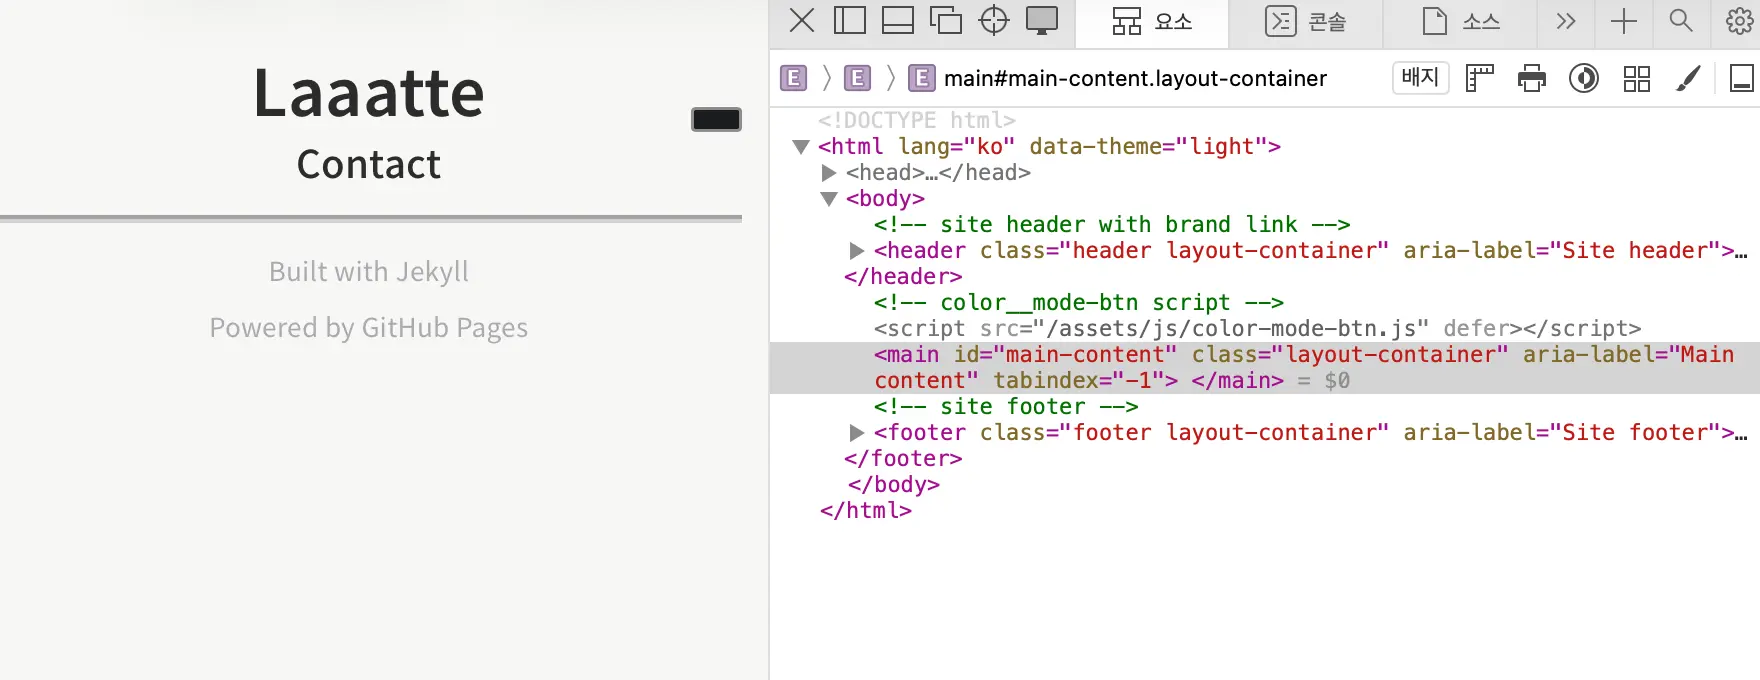This screenshot has height=680, width=1760.
Task: Expand the head element node
Action: point(828,173)
